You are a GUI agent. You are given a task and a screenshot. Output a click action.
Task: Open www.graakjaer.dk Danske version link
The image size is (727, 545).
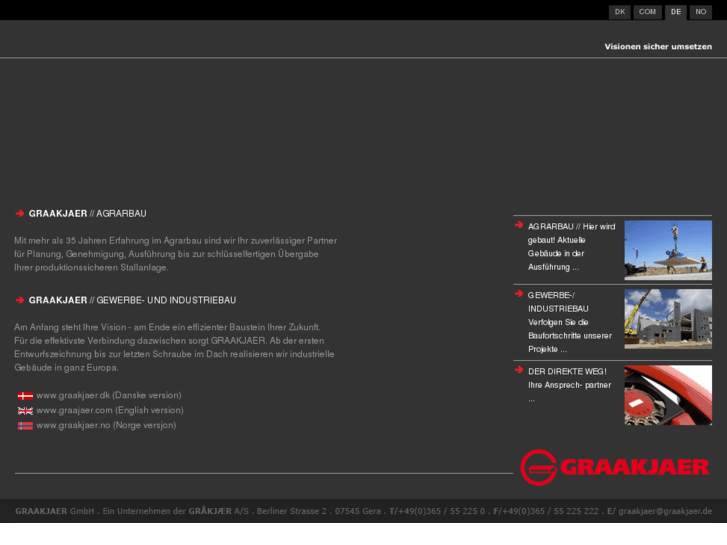pyautogui.click(x=109, y=395)
